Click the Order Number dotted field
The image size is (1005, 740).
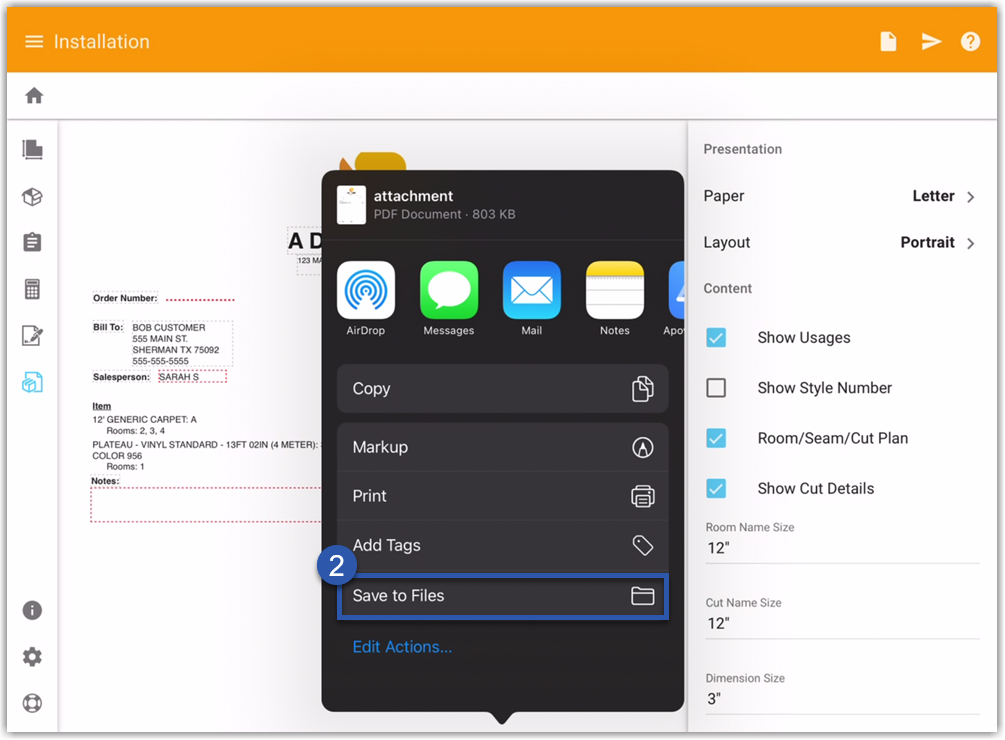[x=200, y=299]
